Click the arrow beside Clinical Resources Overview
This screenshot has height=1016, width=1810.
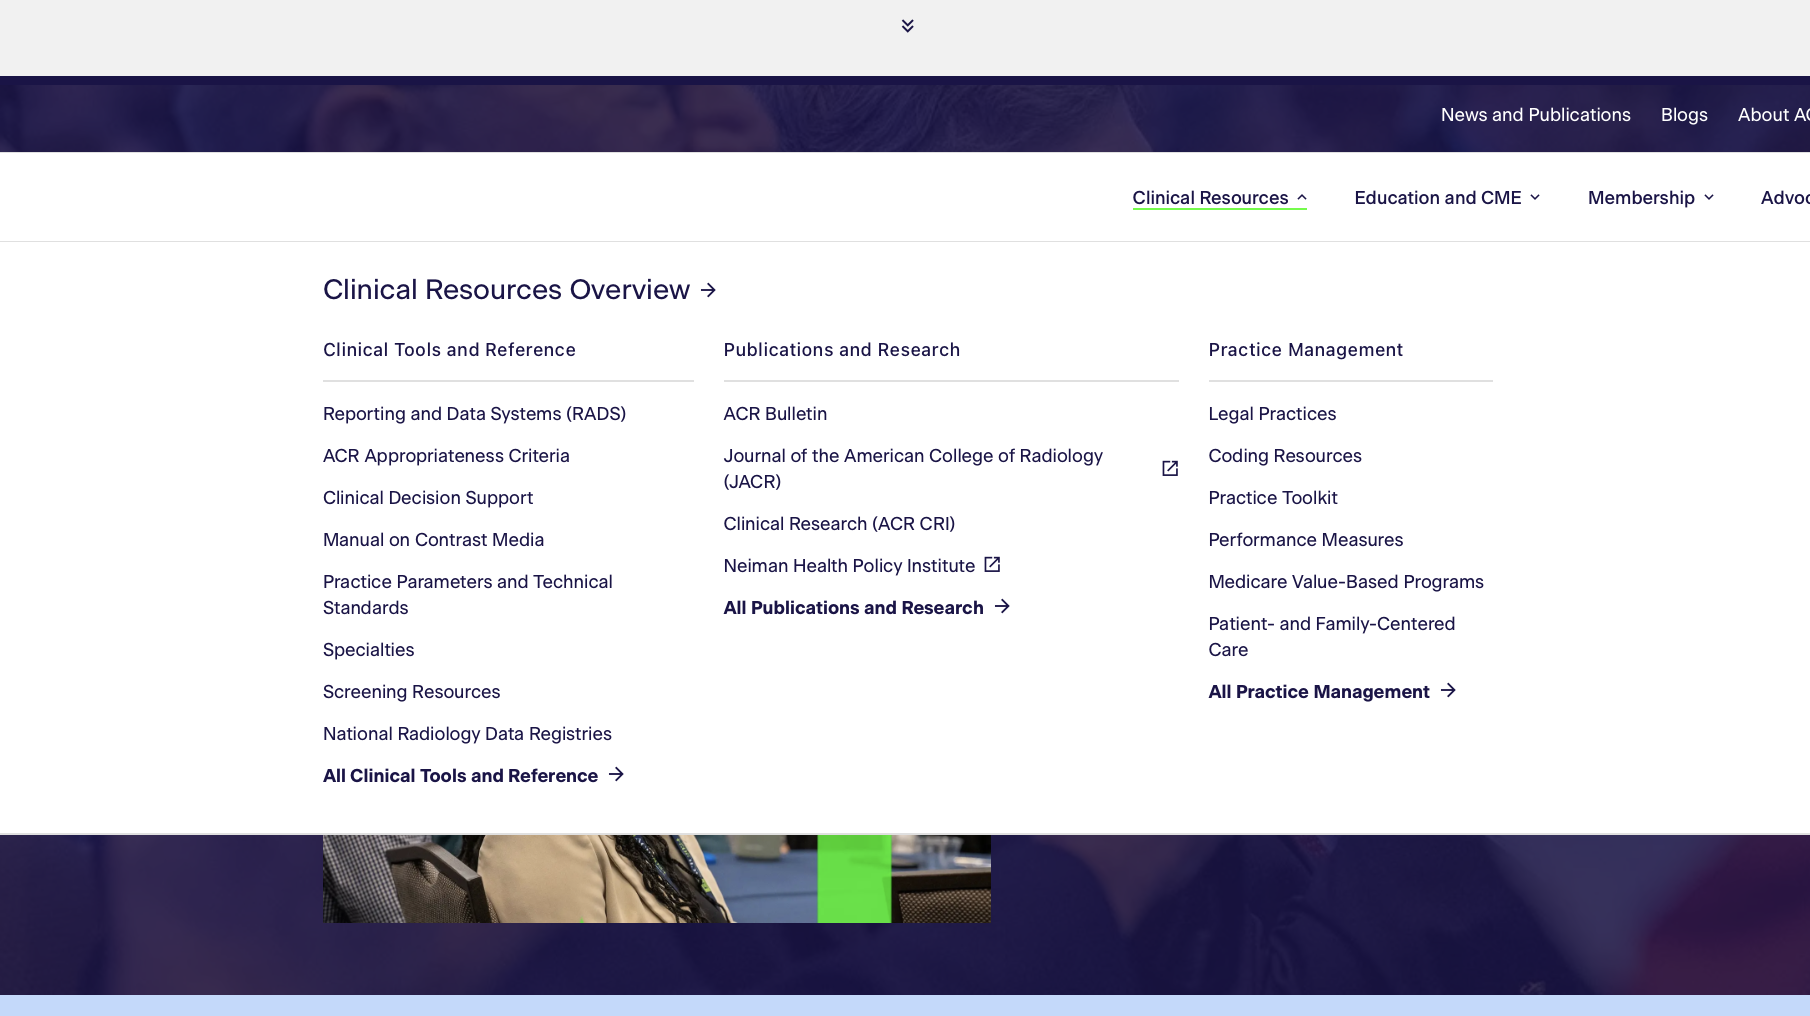tap(708, 290)
